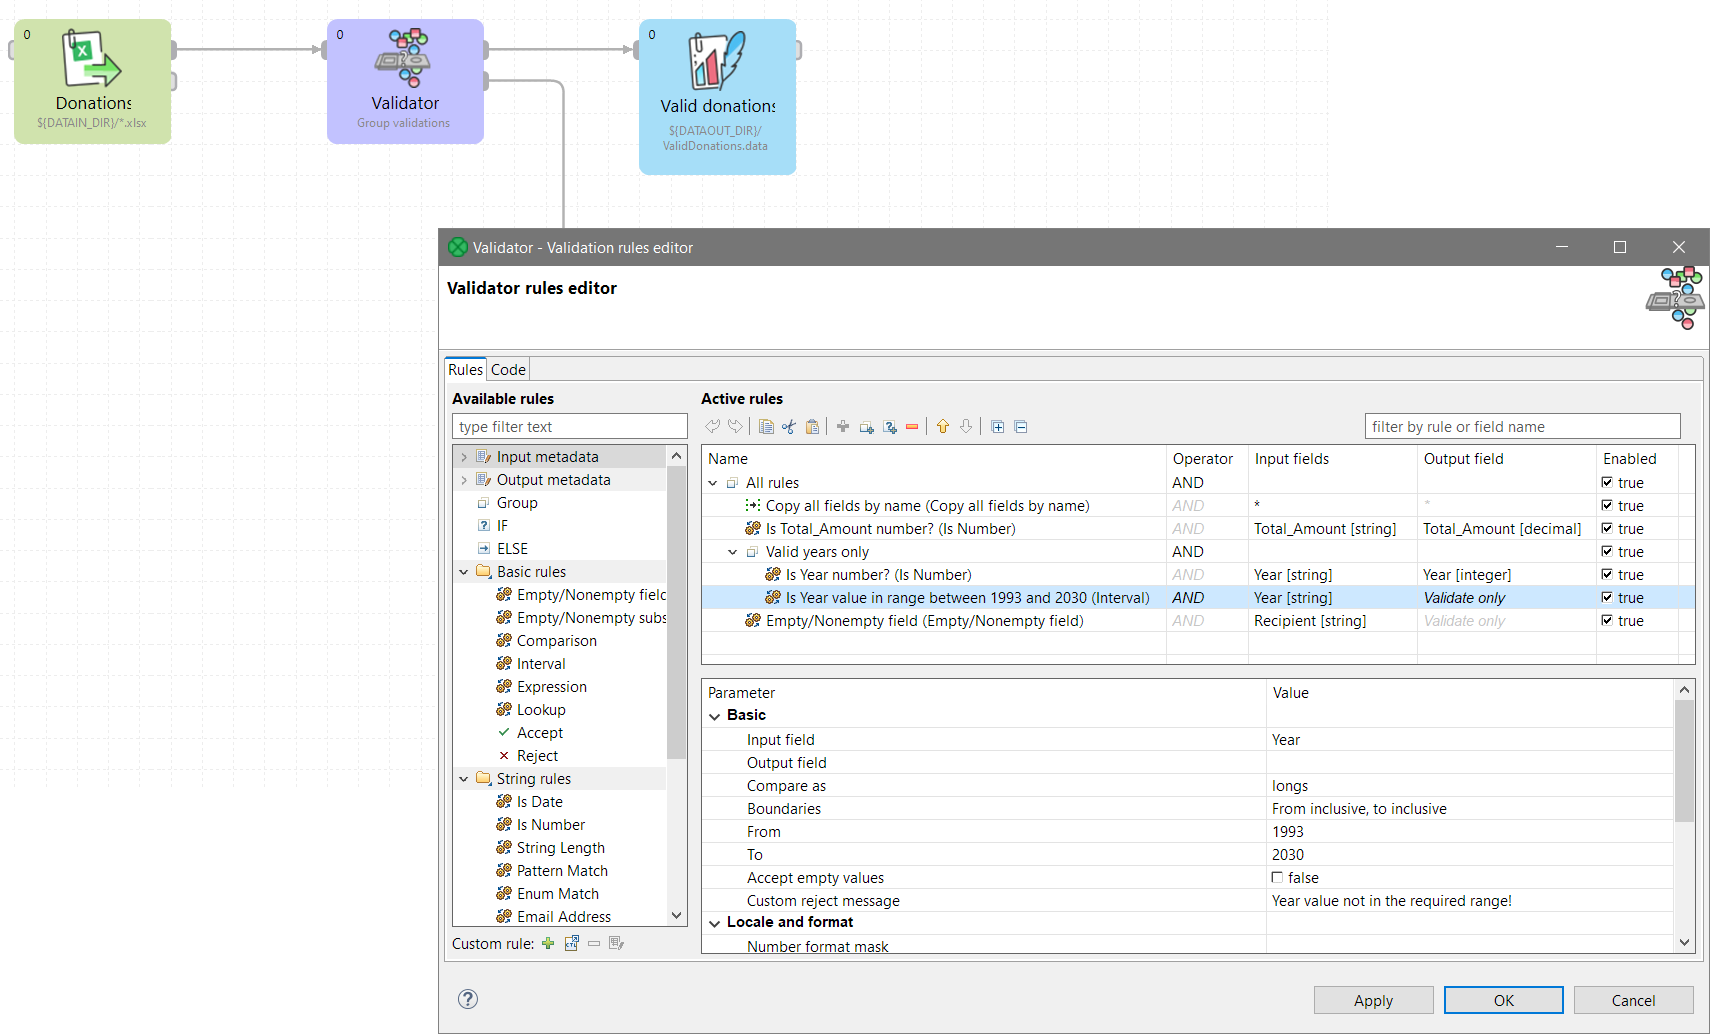Expand all active rules with expand-all icon
1710x1034 pixels.
997,426
